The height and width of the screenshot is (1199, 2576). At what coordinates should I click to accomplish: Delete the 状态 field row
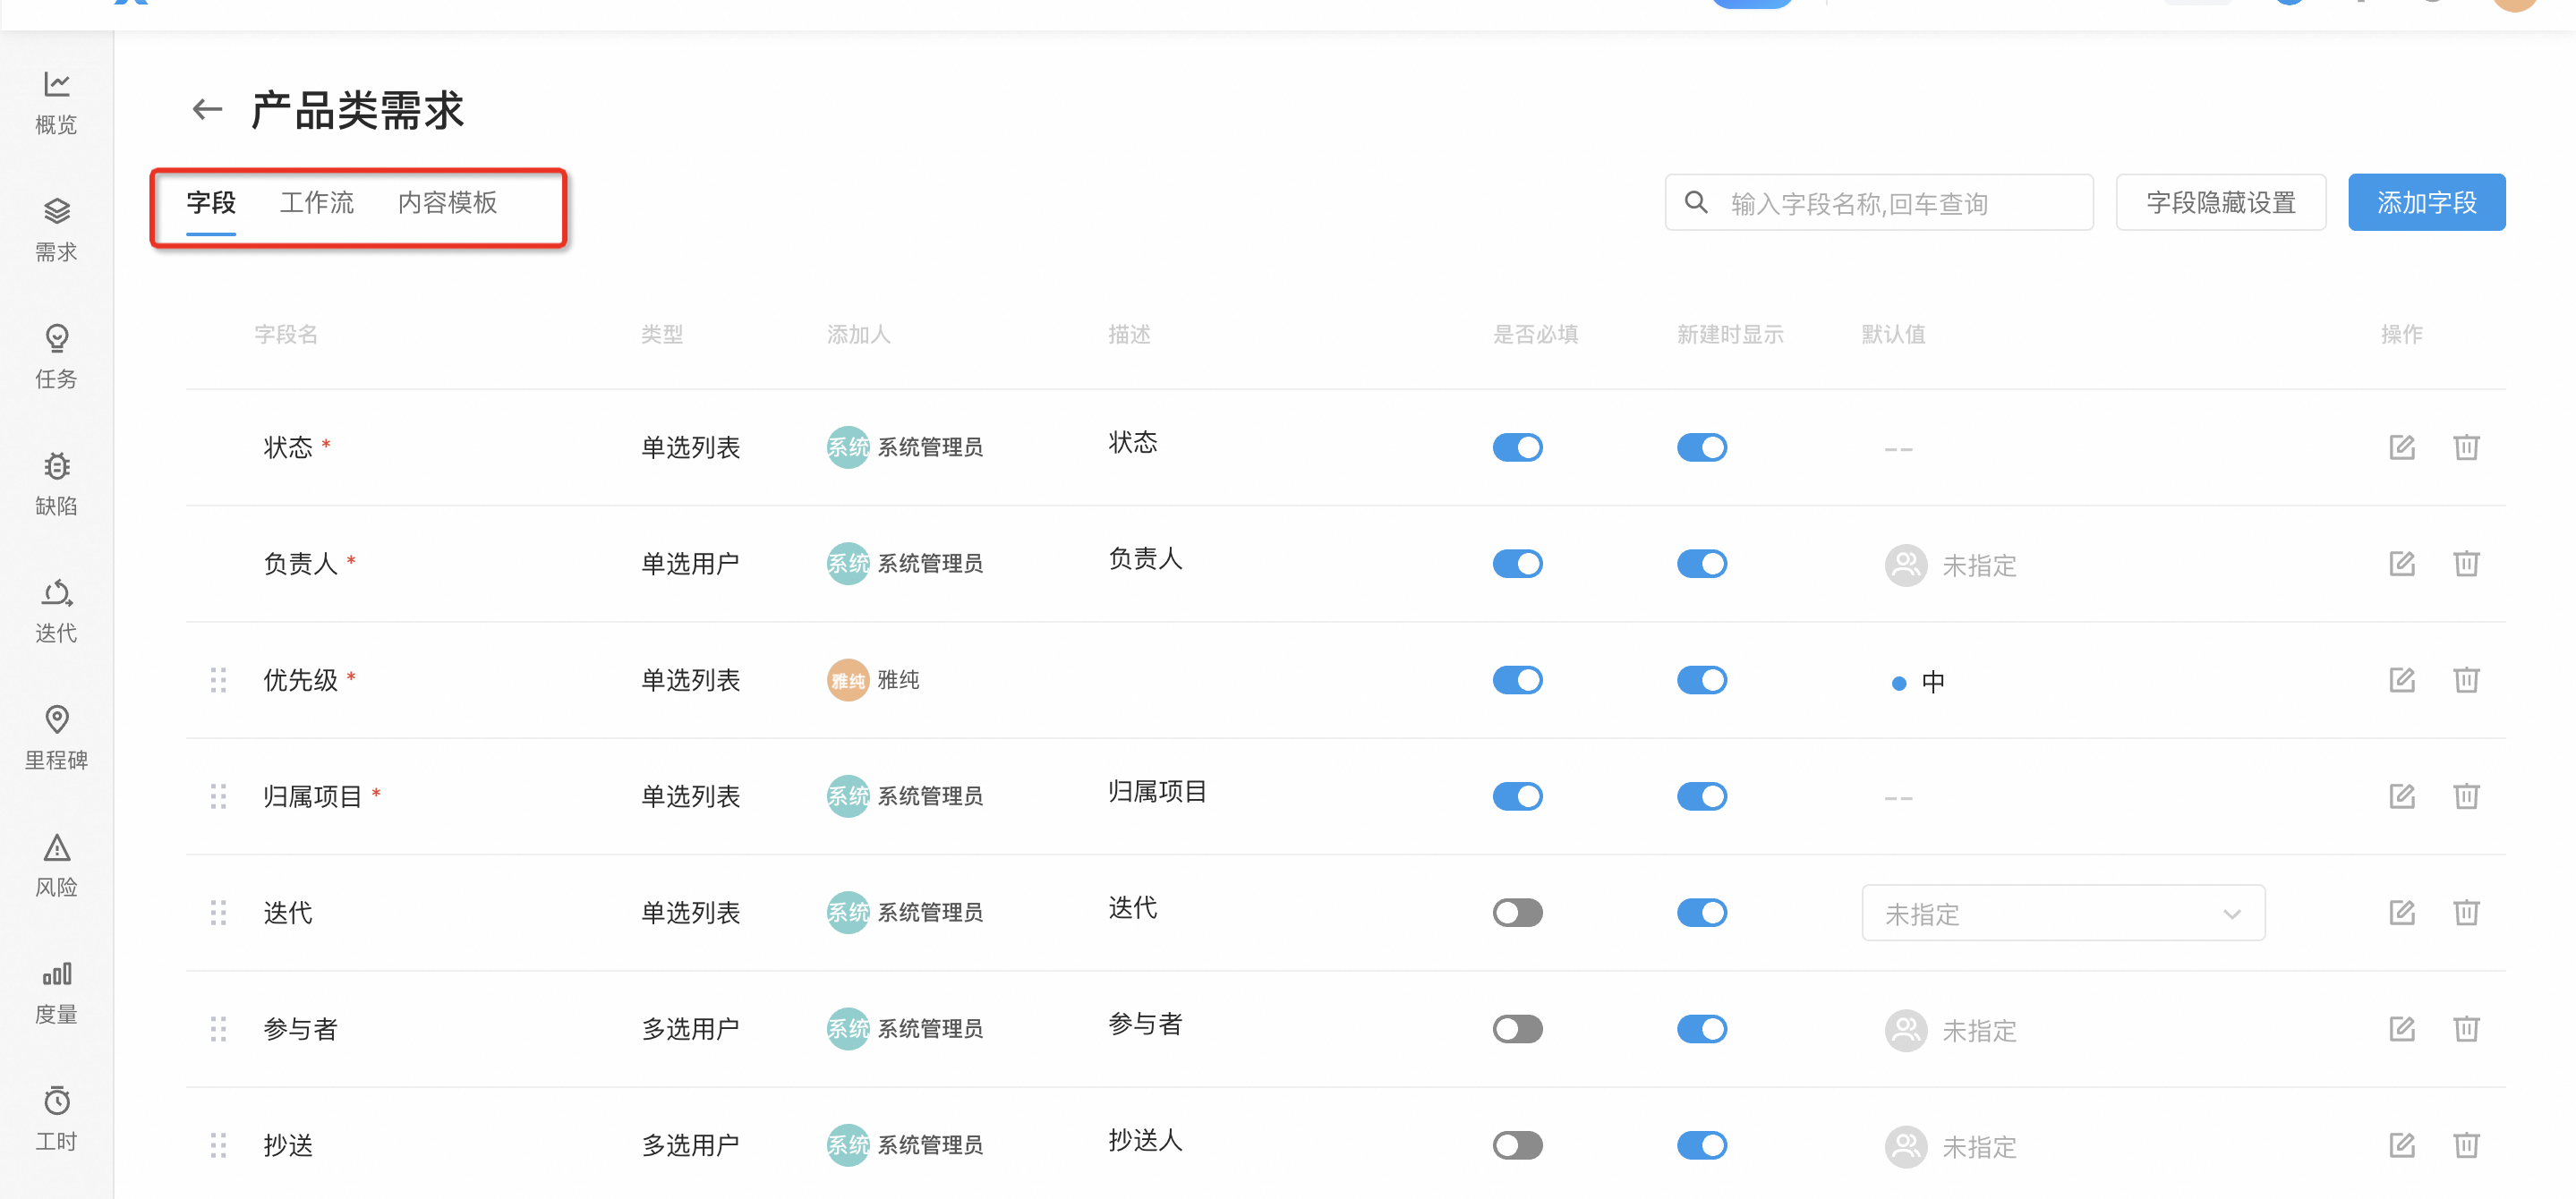(x=2466, y=447)
